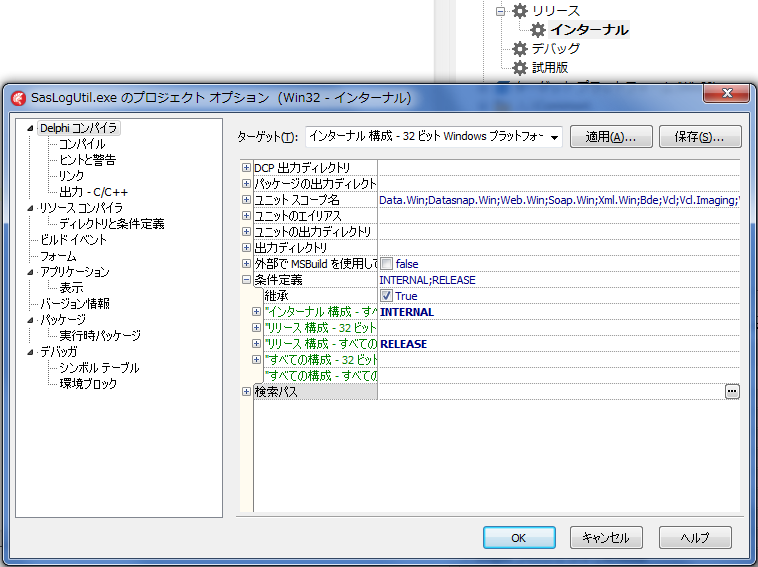This screenshot has width=758, height=567.
Task: Click the インターナル configuration gear icon
Action: pos(538,30)
